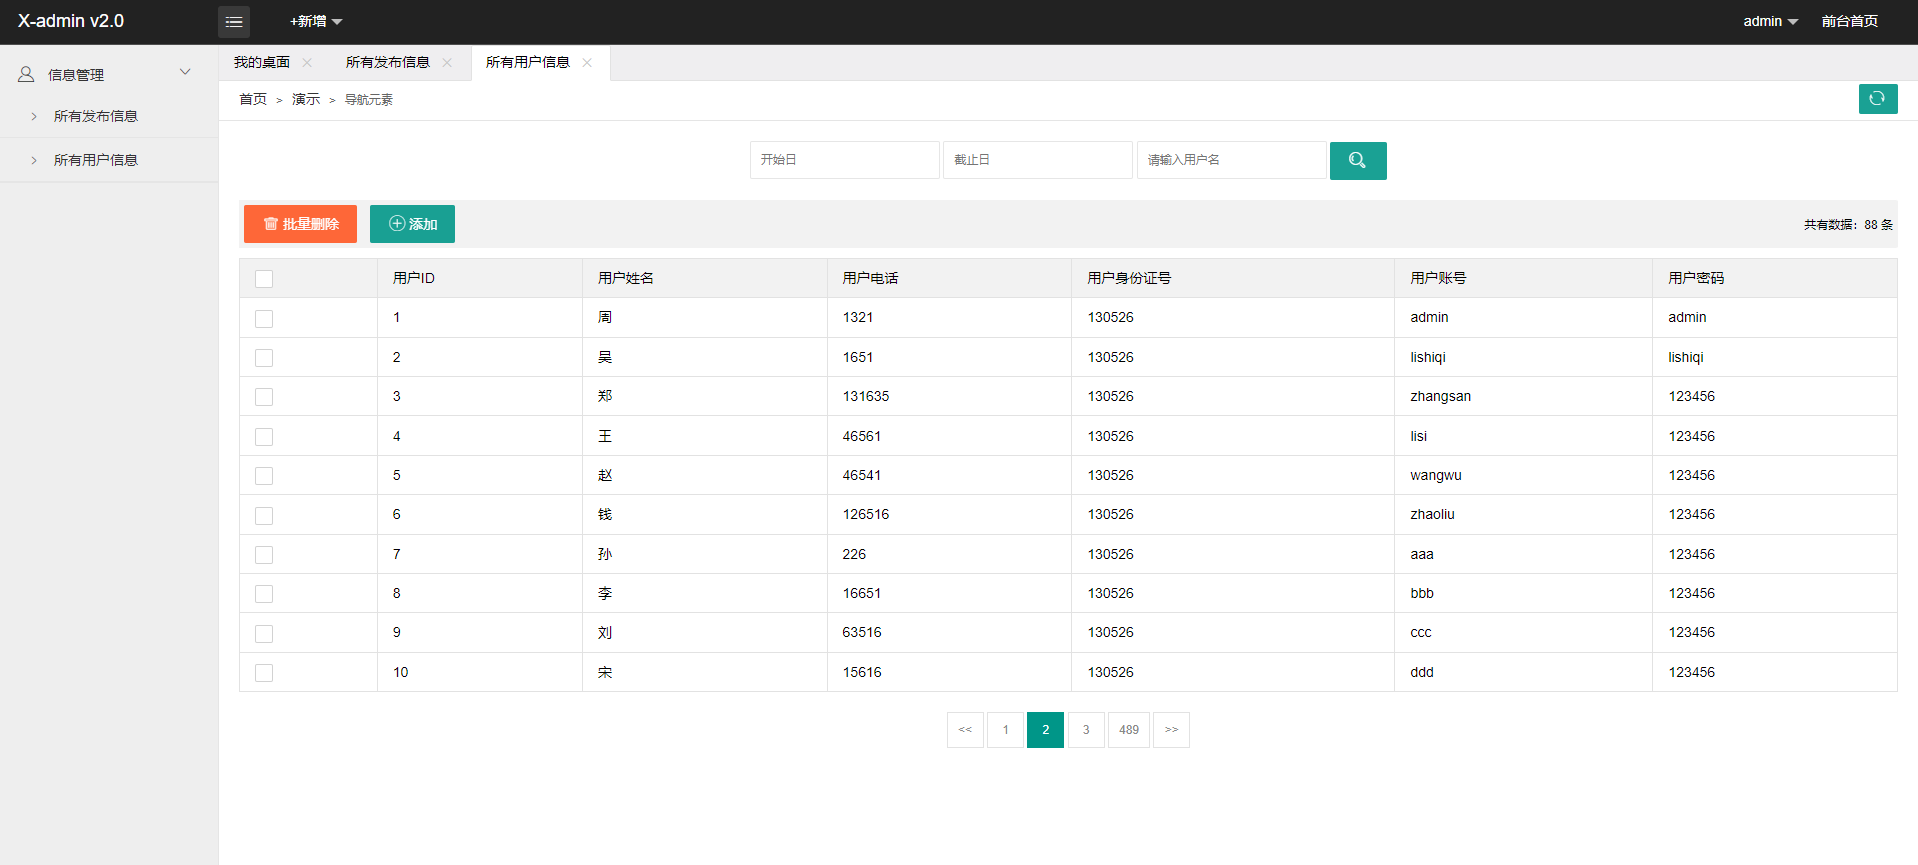Click current page 2 in pagination
Screen dimensions: 1918x865
pos(1045,730)
